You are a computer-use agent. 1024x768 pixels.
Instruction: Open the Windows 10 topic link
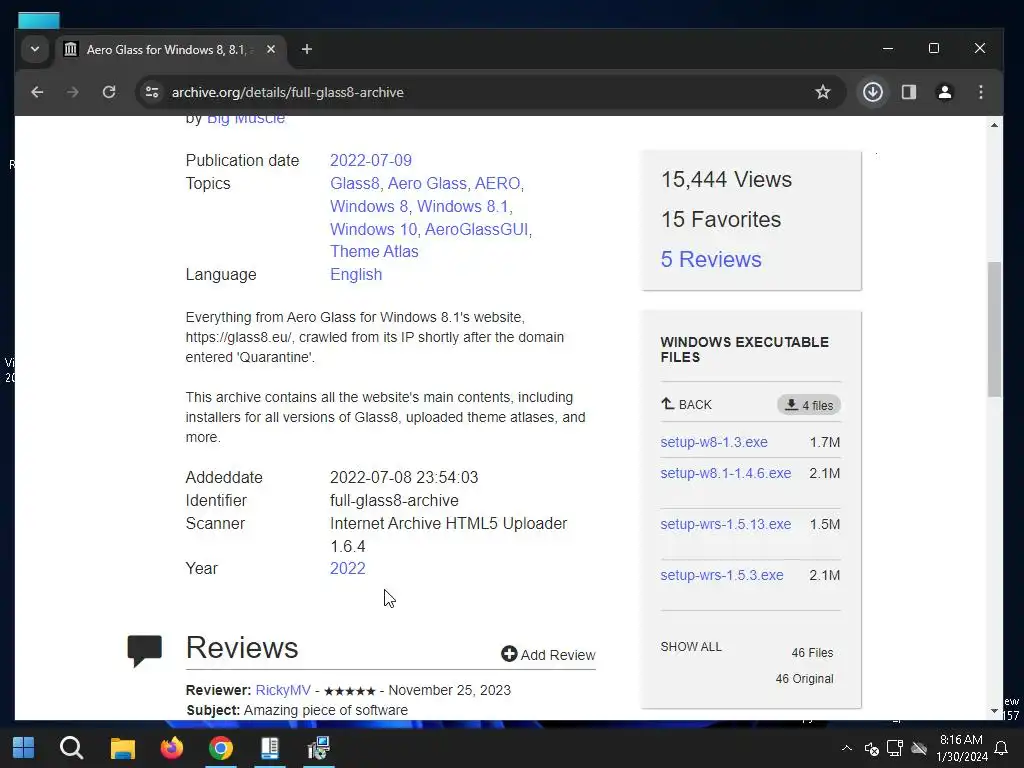pos(373,230)
